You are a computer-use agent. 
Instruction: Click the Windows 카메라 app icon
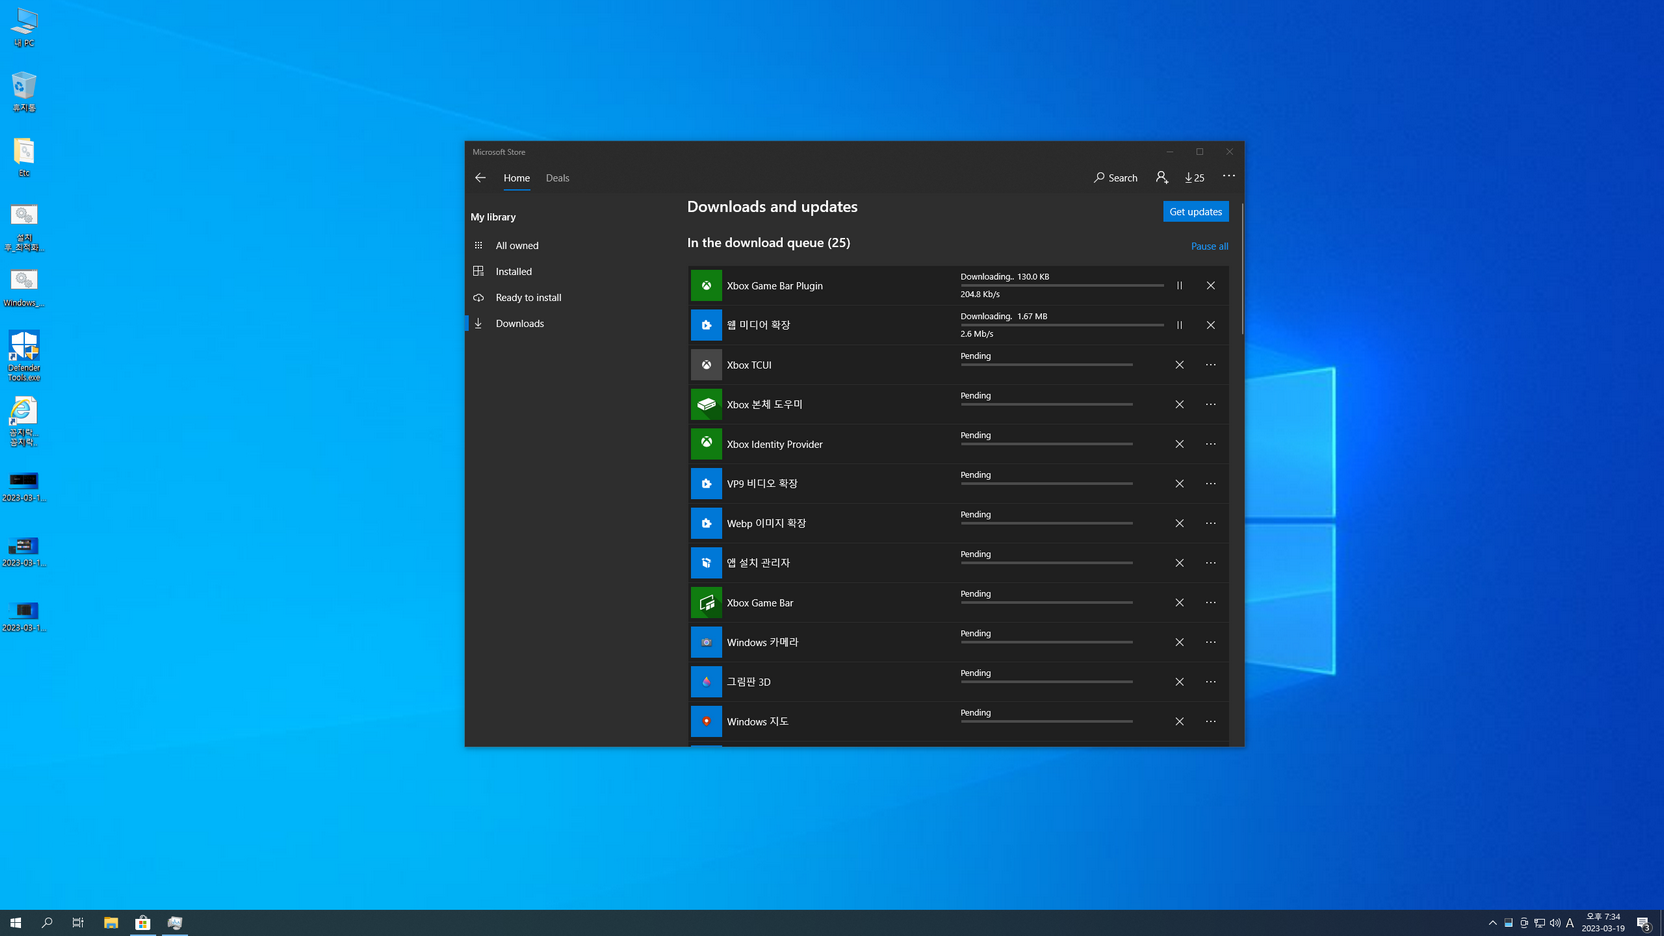pyautogui.click(x=706, y=642)
